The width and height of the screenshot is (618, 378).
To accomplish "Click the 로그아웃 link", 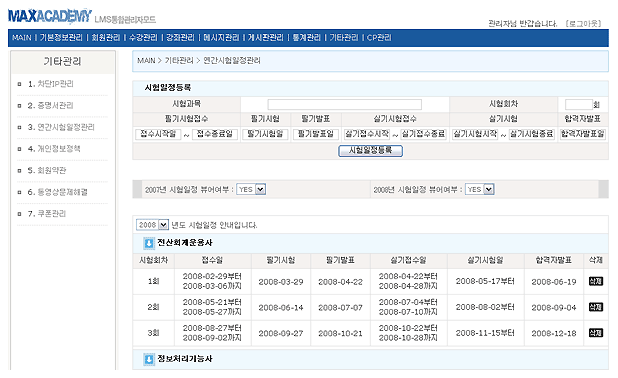I will [x=584, y=24].
